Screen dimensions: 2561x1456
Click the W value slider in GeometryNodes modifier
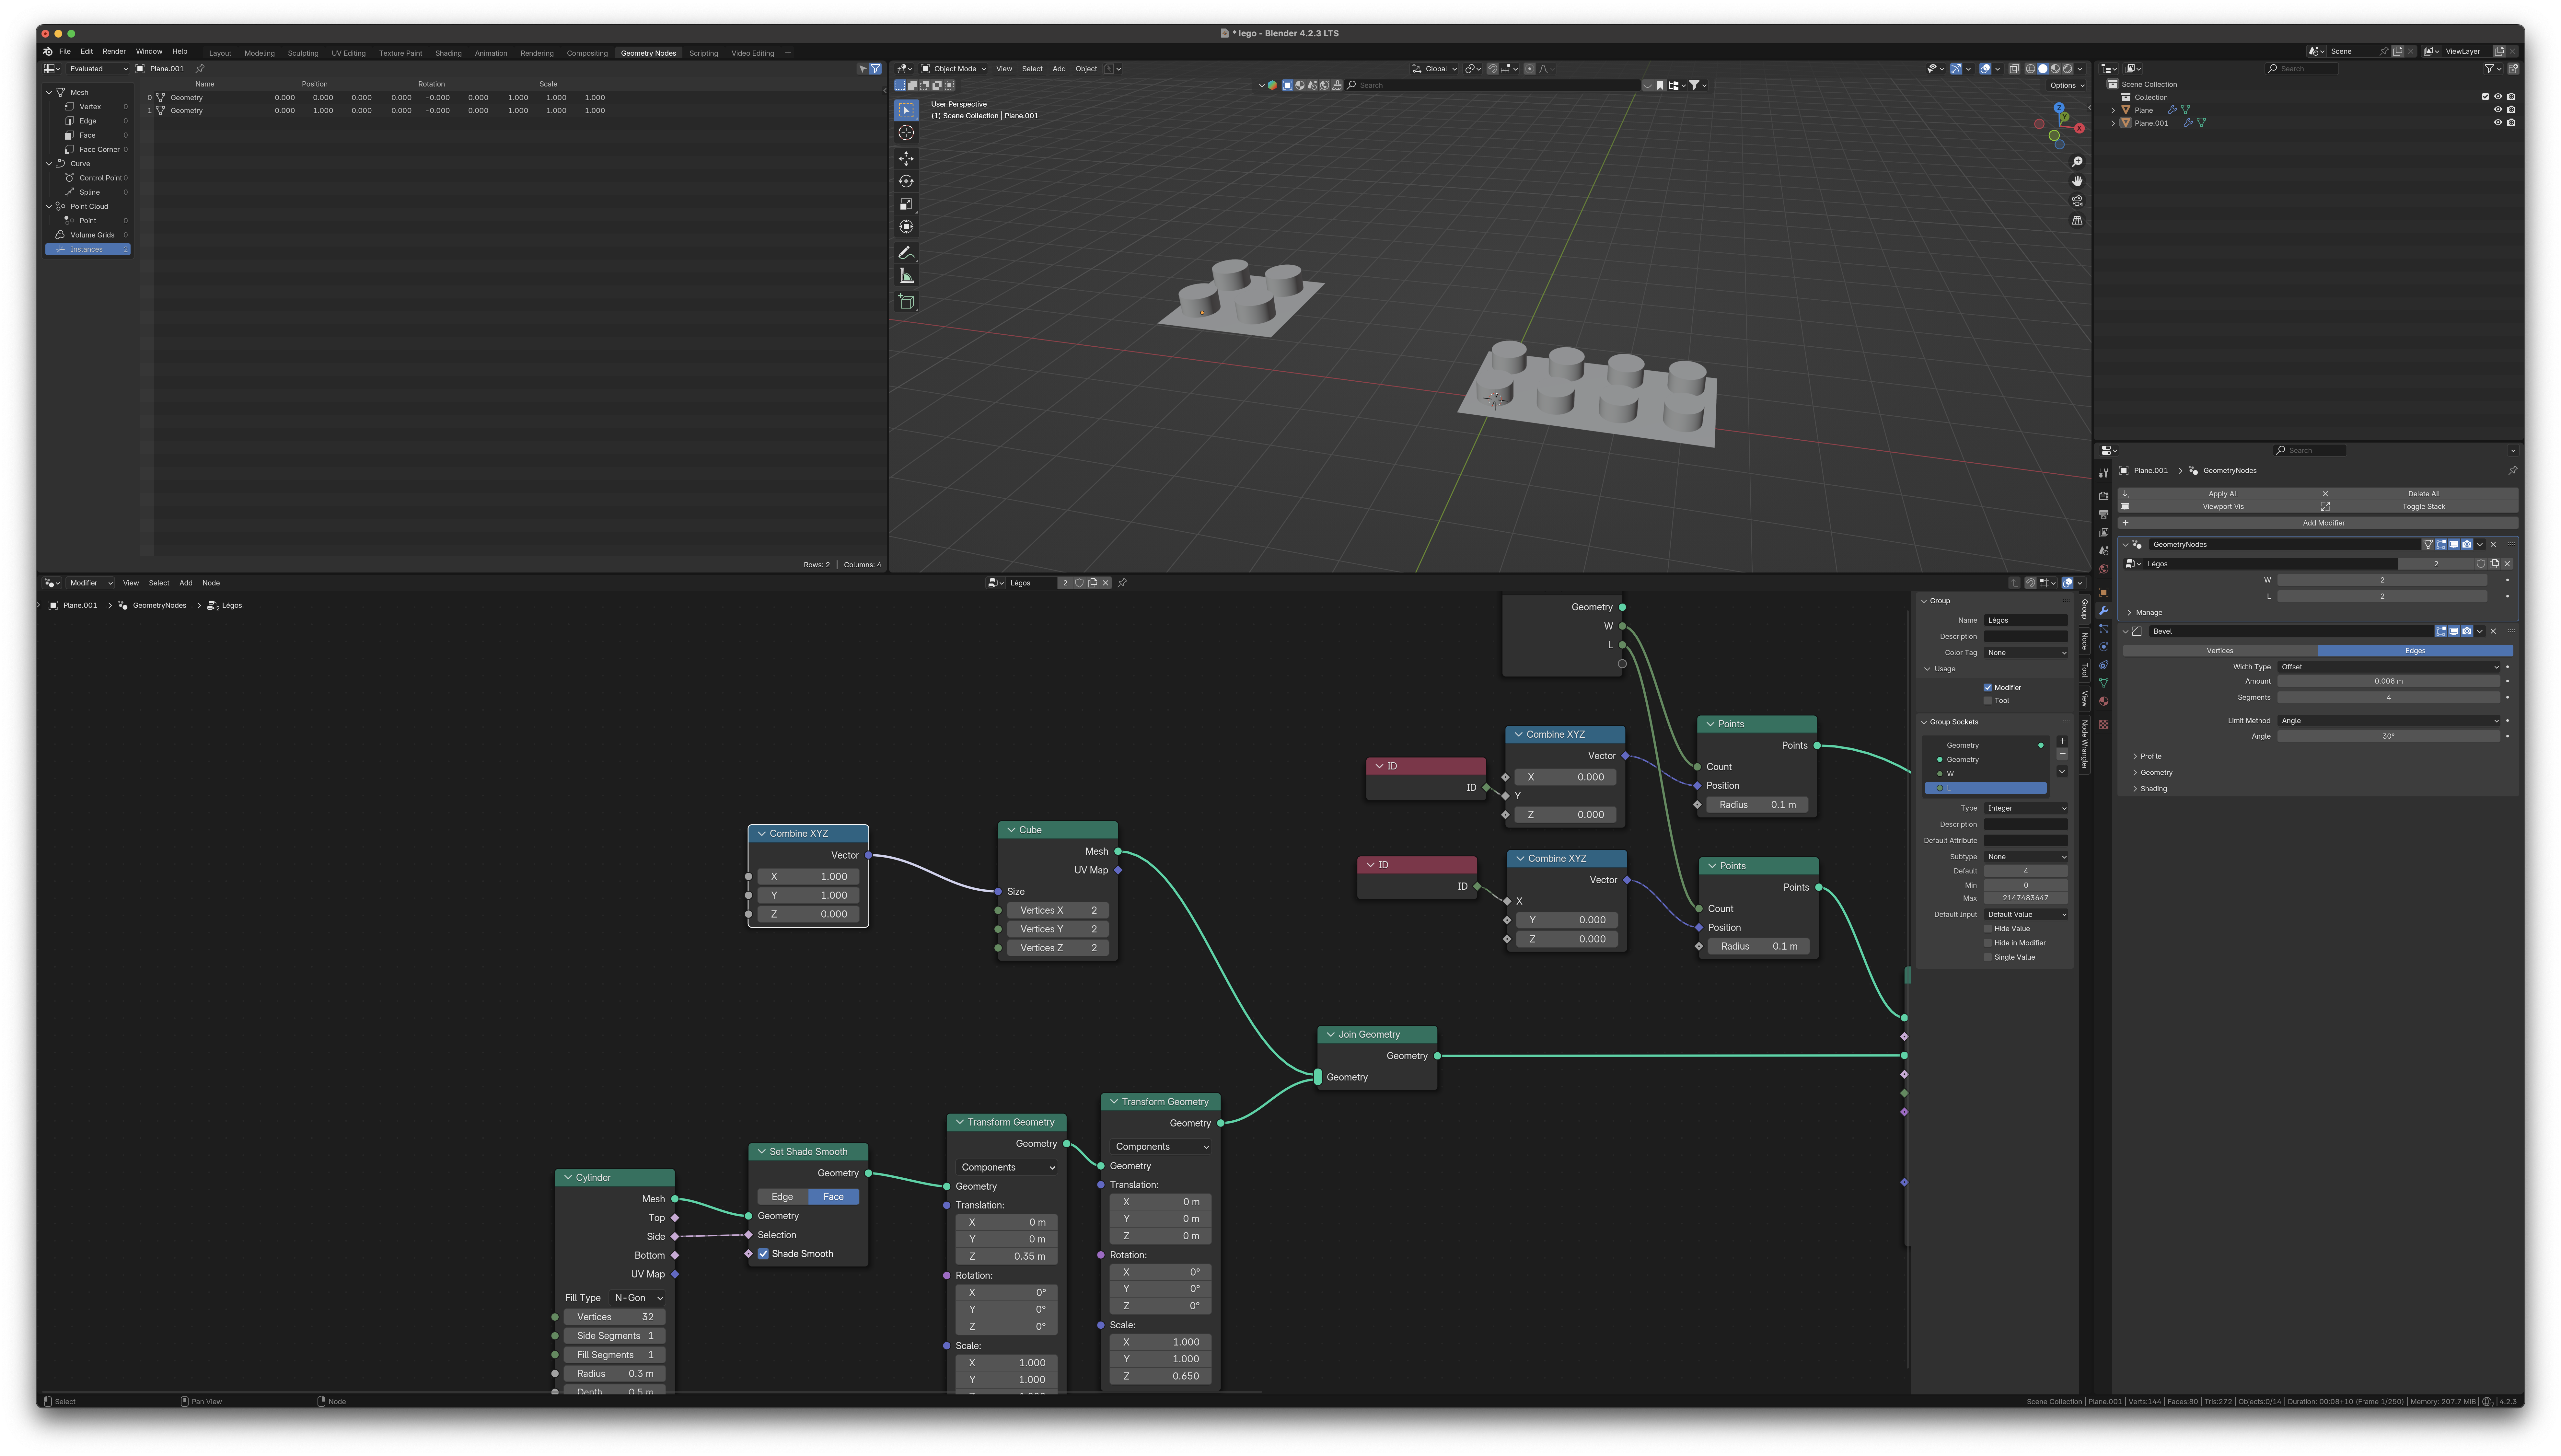point(2382,580)
